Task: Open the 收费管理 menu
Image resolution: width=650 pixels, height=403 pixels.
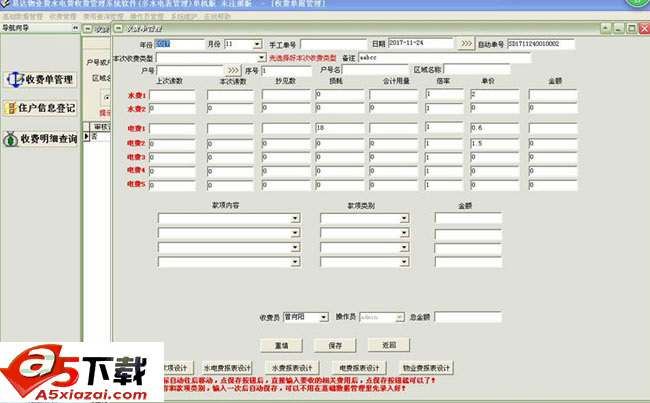Action: click(63, 17)
